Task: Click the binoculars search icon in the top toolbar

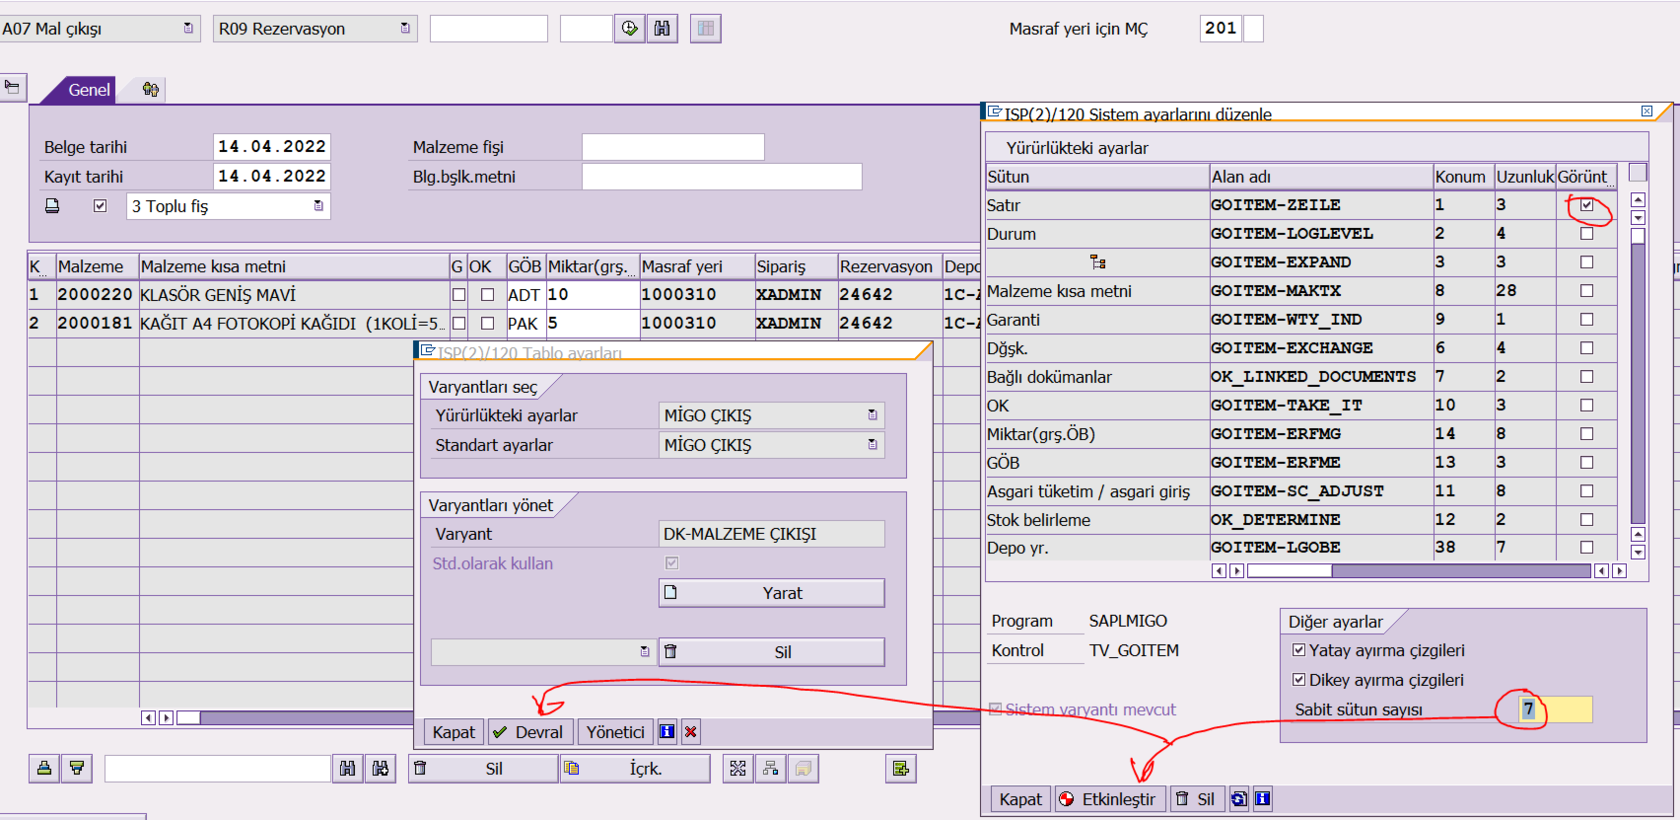Action: 662,29
